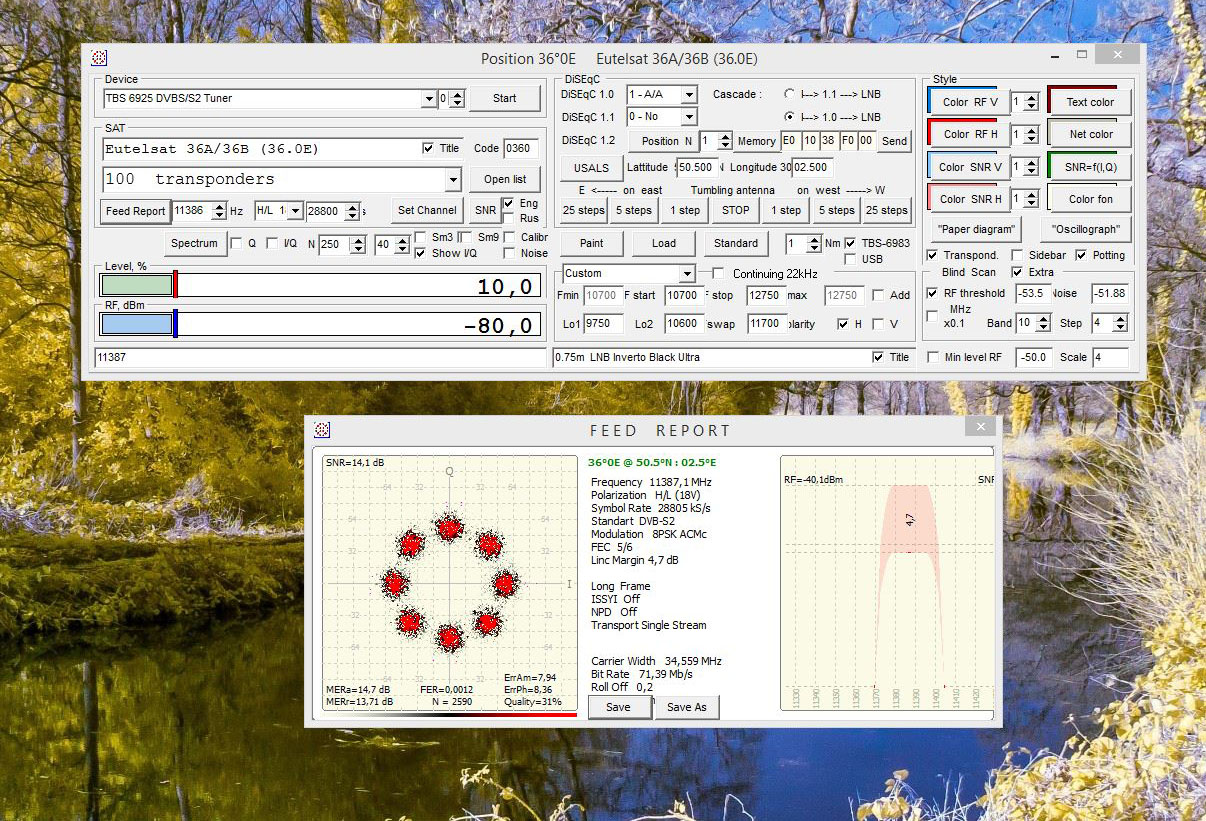Click the Feed Report window icon

pos(322,430)
